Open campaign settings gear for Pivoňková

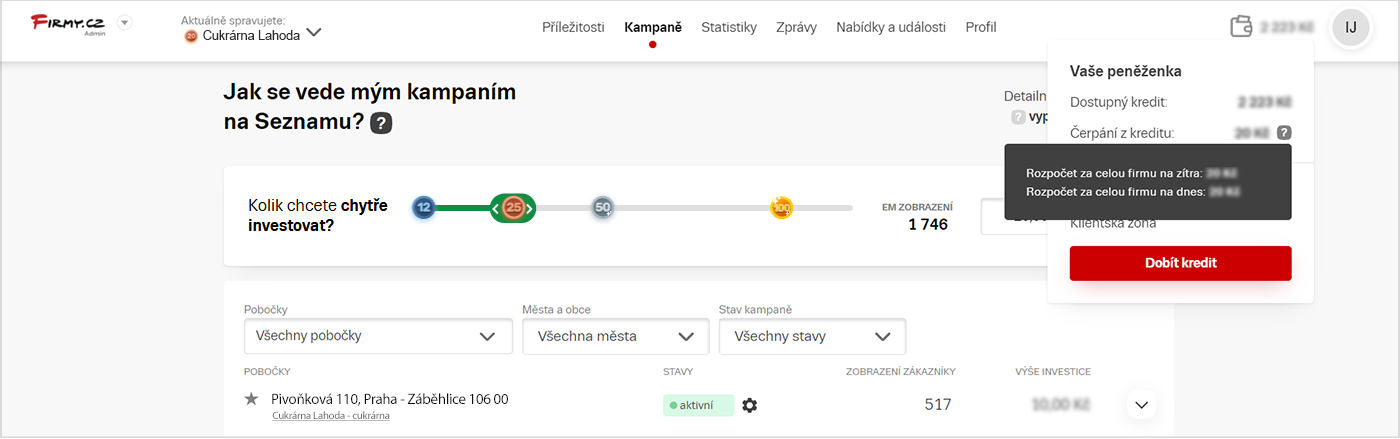(750, 405)
